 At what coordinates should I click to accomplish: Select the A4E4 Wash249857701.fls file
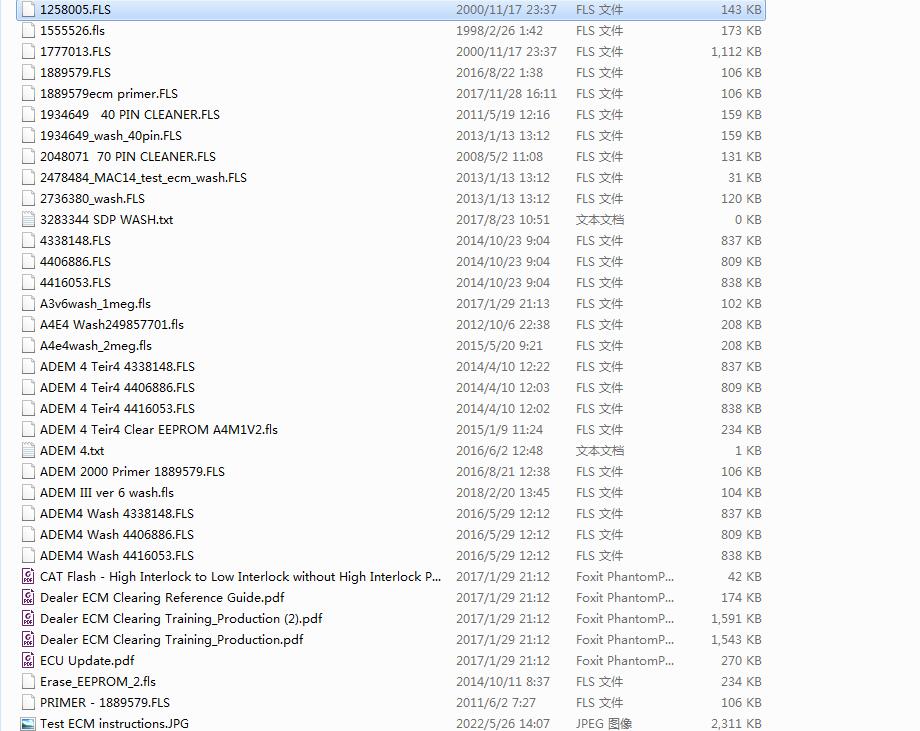[x=111, y=324]
